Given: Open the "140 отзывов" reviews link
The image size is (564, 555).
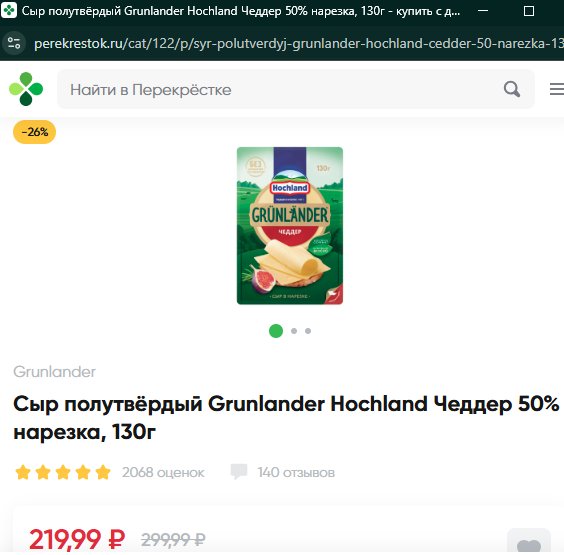Looking at the screenshot, I should click(x=296, y=472).
